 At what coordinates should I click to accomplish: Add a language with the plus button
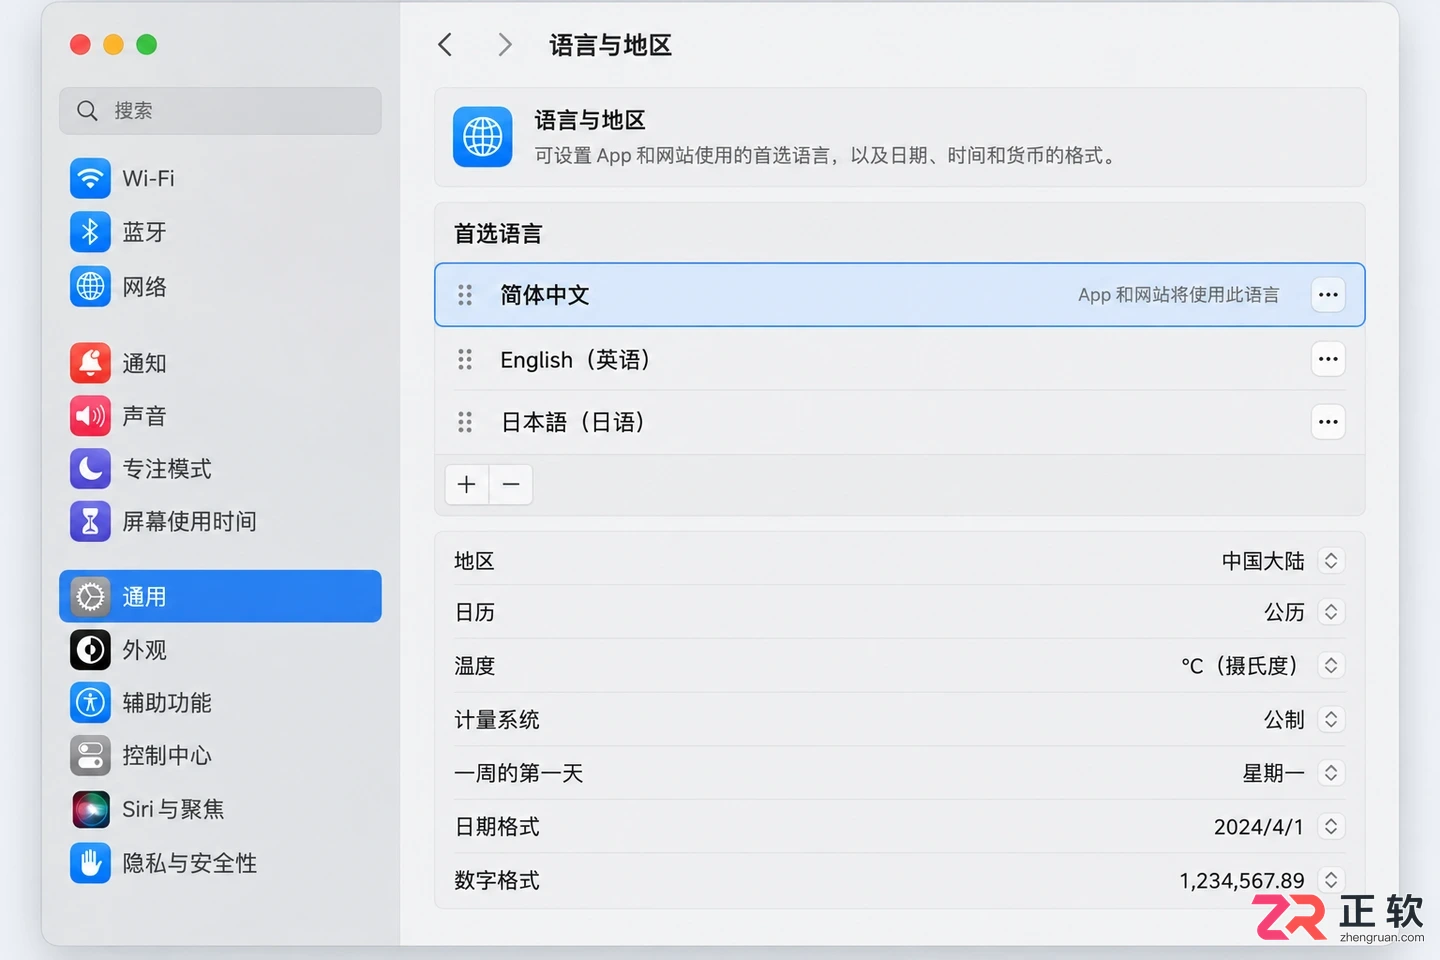466,485
